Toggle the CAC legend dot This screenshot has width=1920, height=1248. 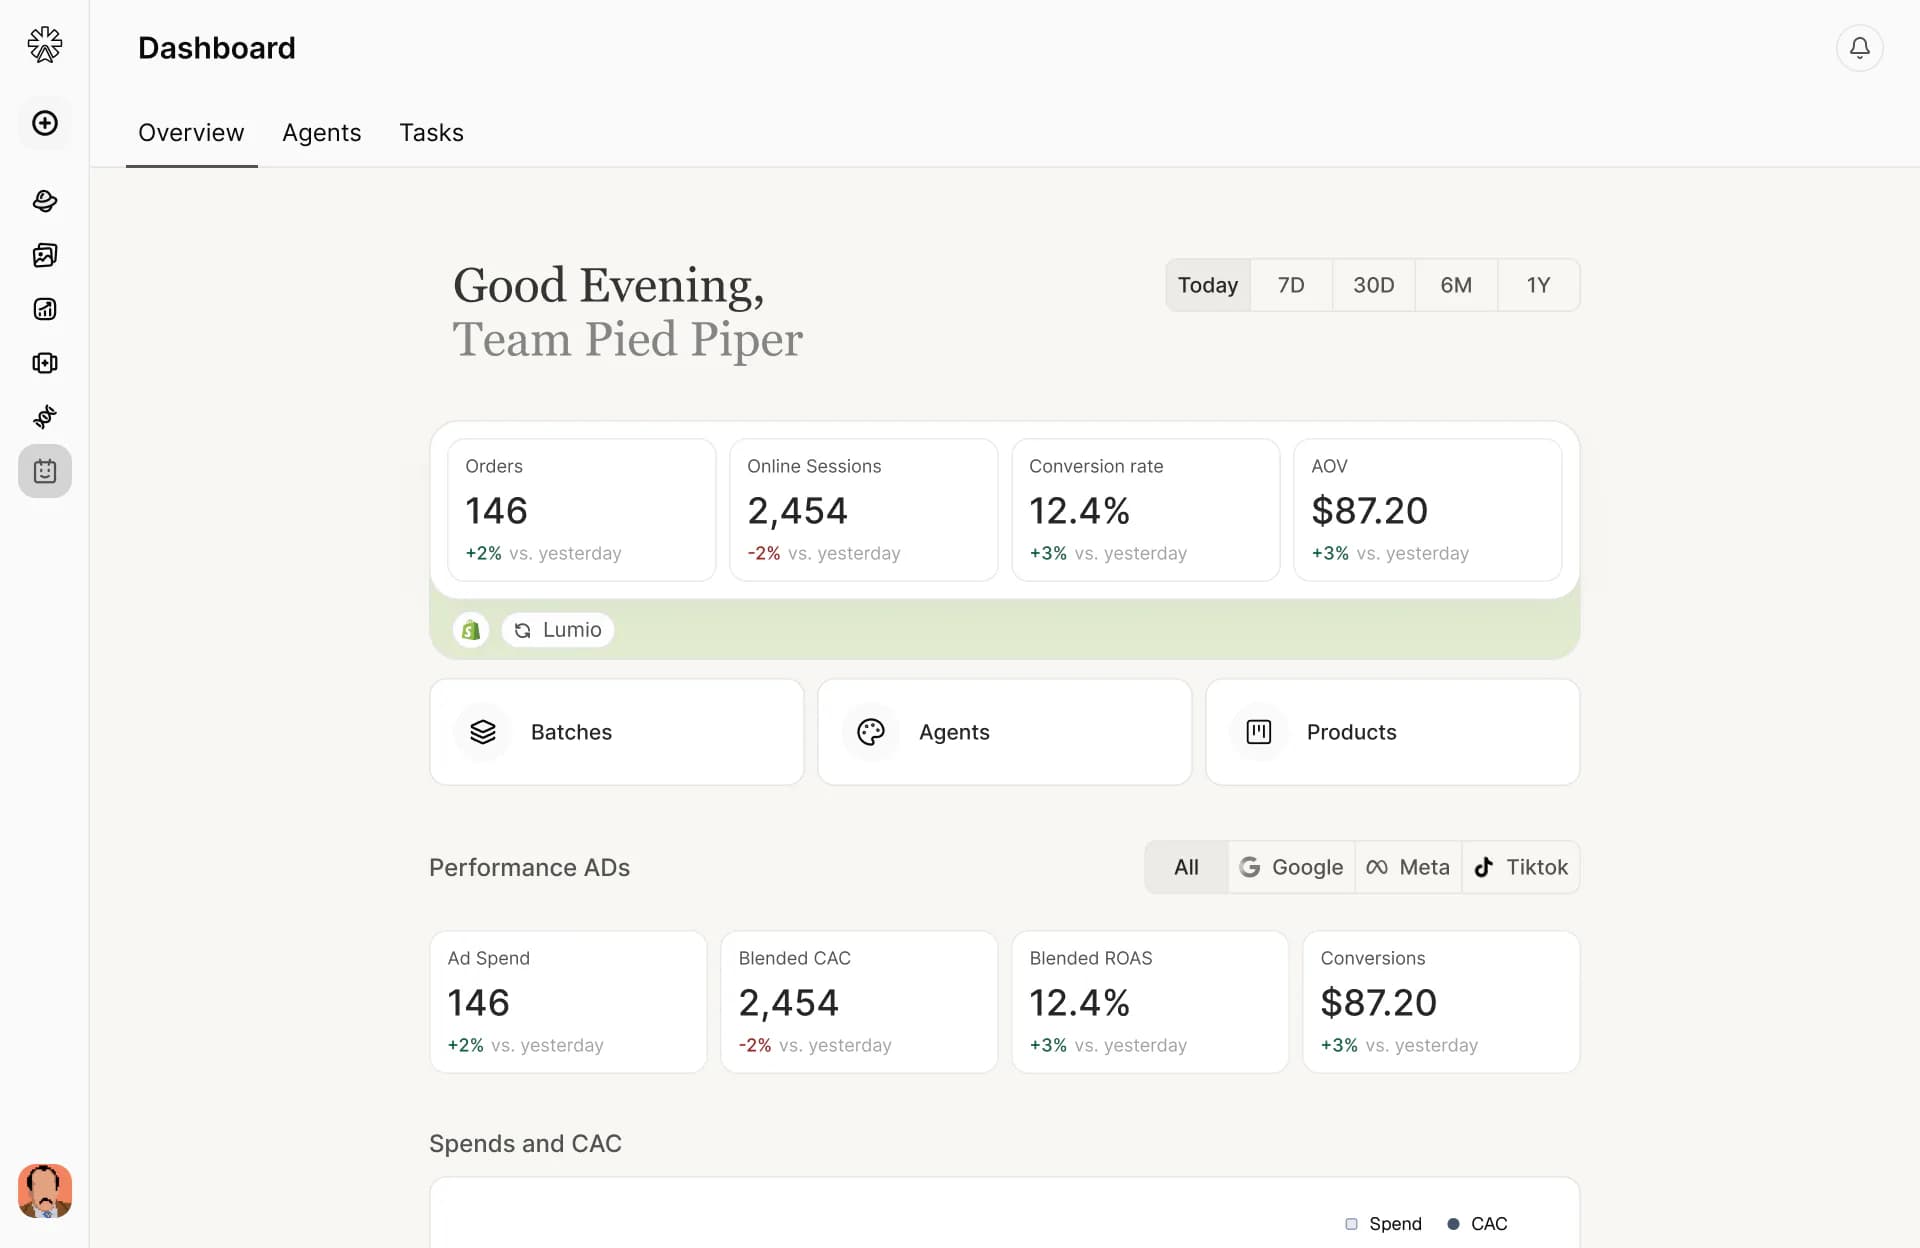(x=1453, y=1224)
